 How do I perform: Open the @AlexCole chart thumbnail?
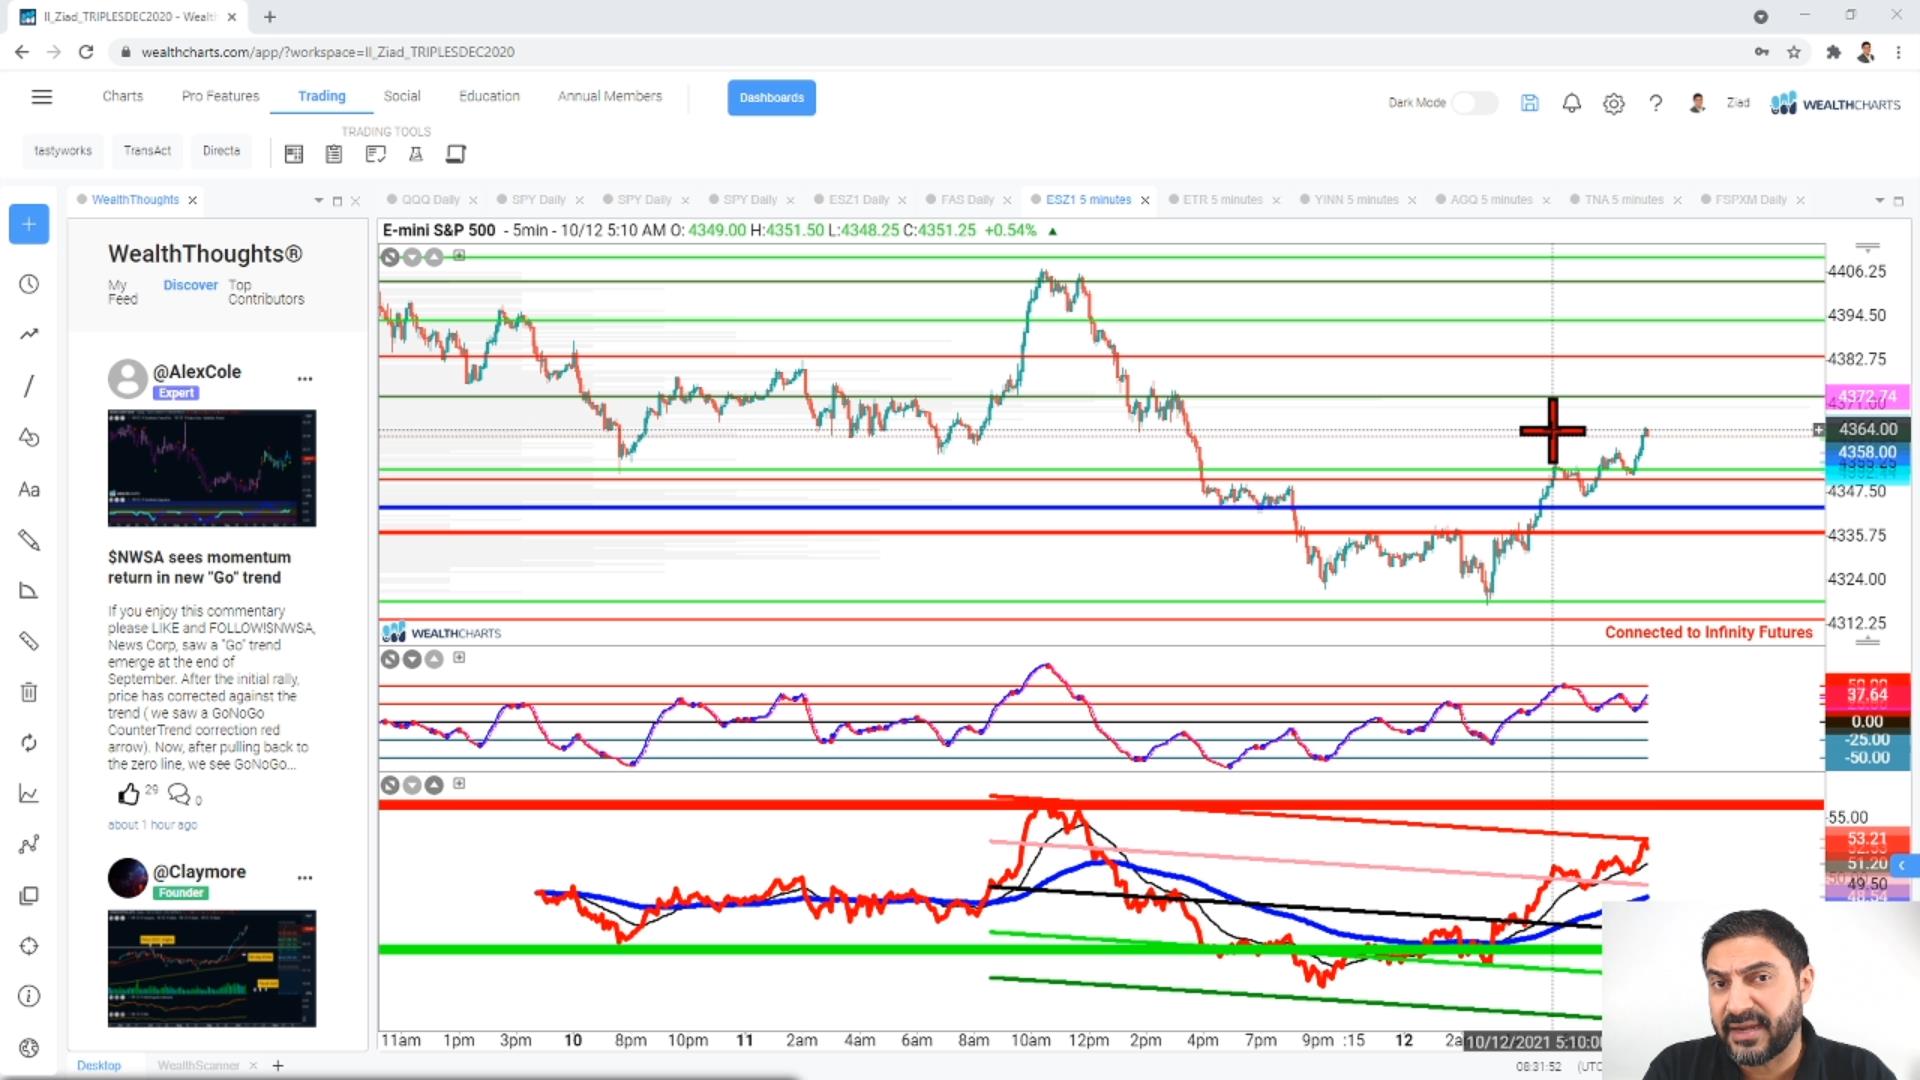tap(212, 468)
